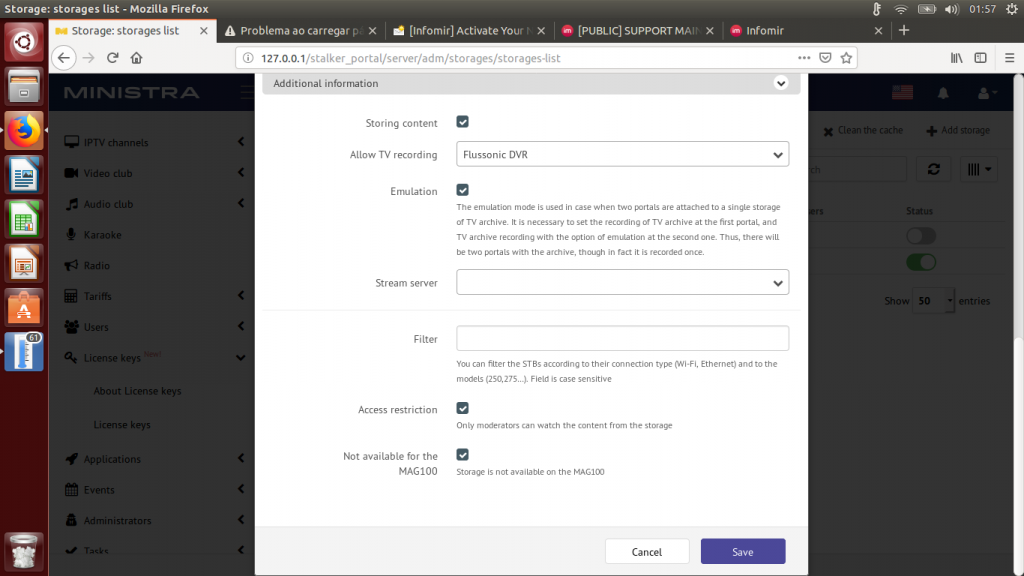Open the Trash in the dock
1024x576 pixels.
(x=24, y=551)
